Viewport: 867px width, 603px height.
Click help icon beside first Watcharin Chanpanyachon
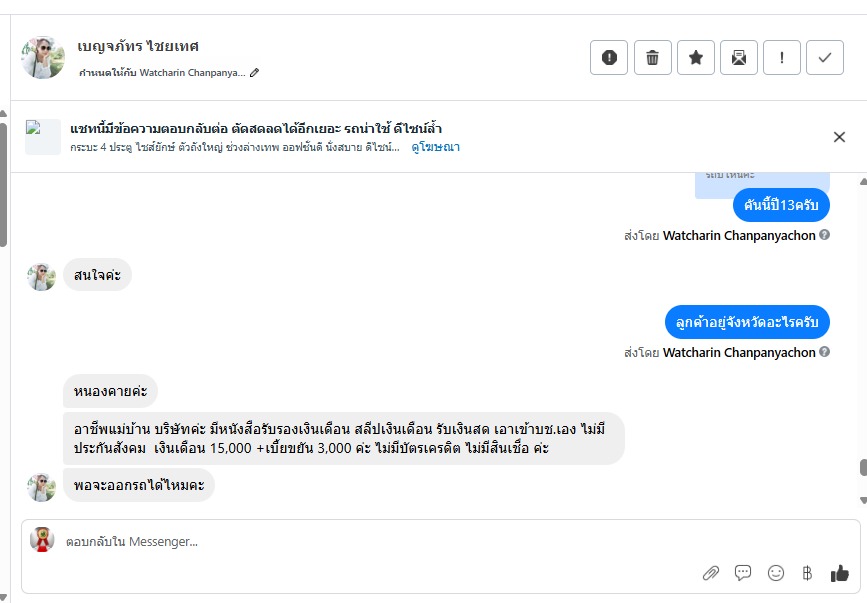click(825, 236)
